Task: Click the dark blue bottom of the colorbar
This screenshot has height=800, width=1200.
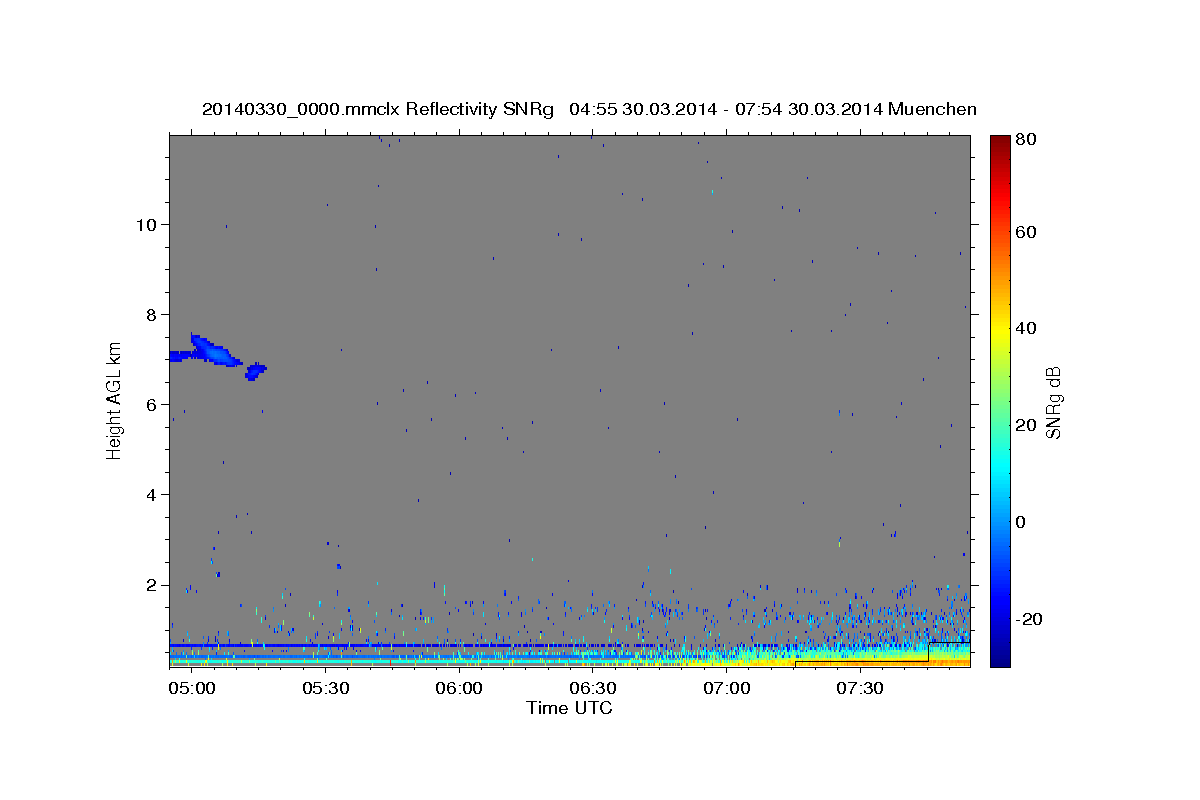Action: (x=999, y=655)
